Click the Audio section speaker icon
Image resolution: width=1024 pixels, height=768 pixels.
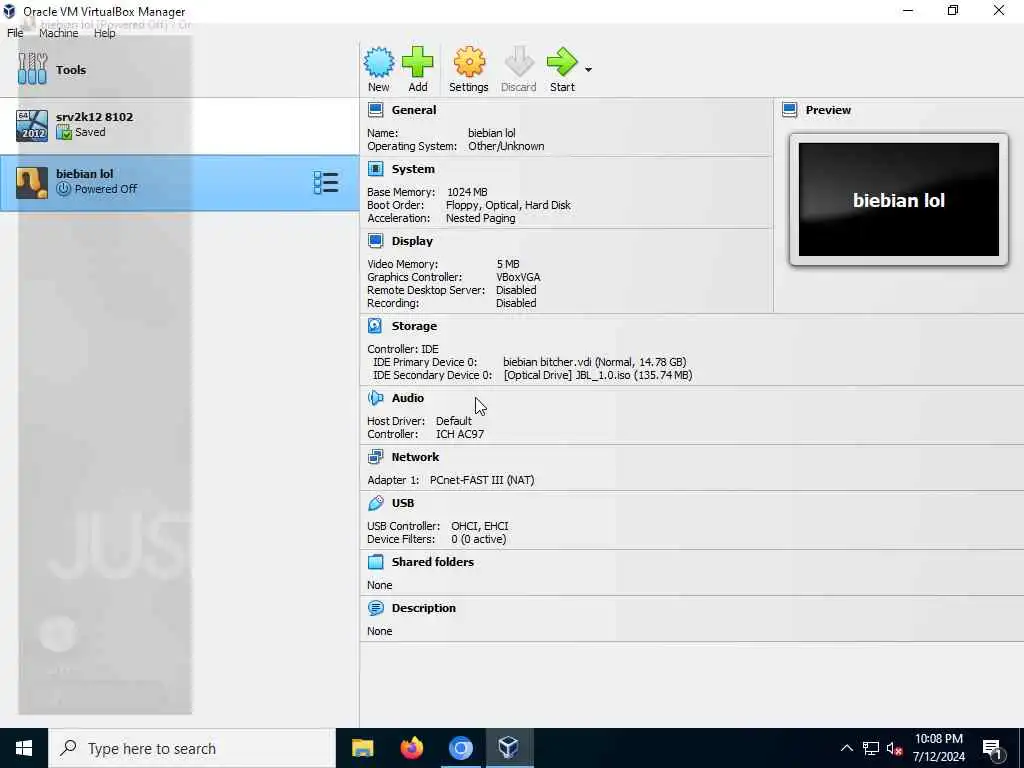pyautogui.click(x=376, y=398)
